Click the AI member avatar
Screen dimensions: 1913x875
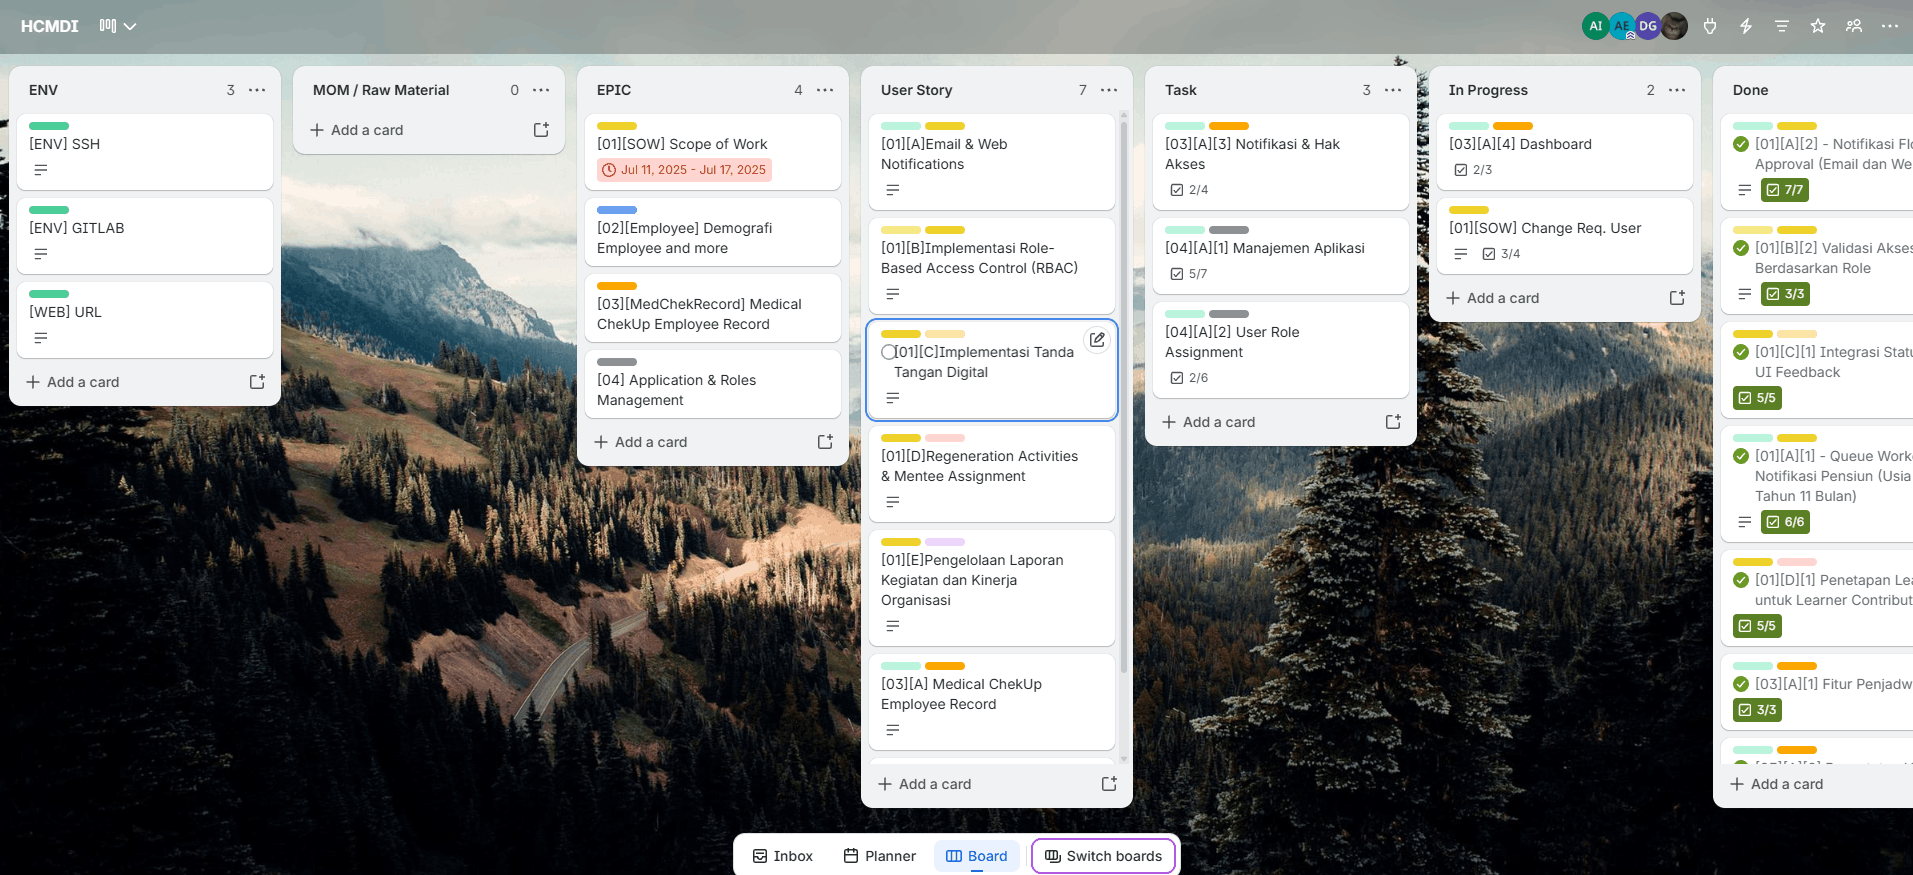point(1595,26)
